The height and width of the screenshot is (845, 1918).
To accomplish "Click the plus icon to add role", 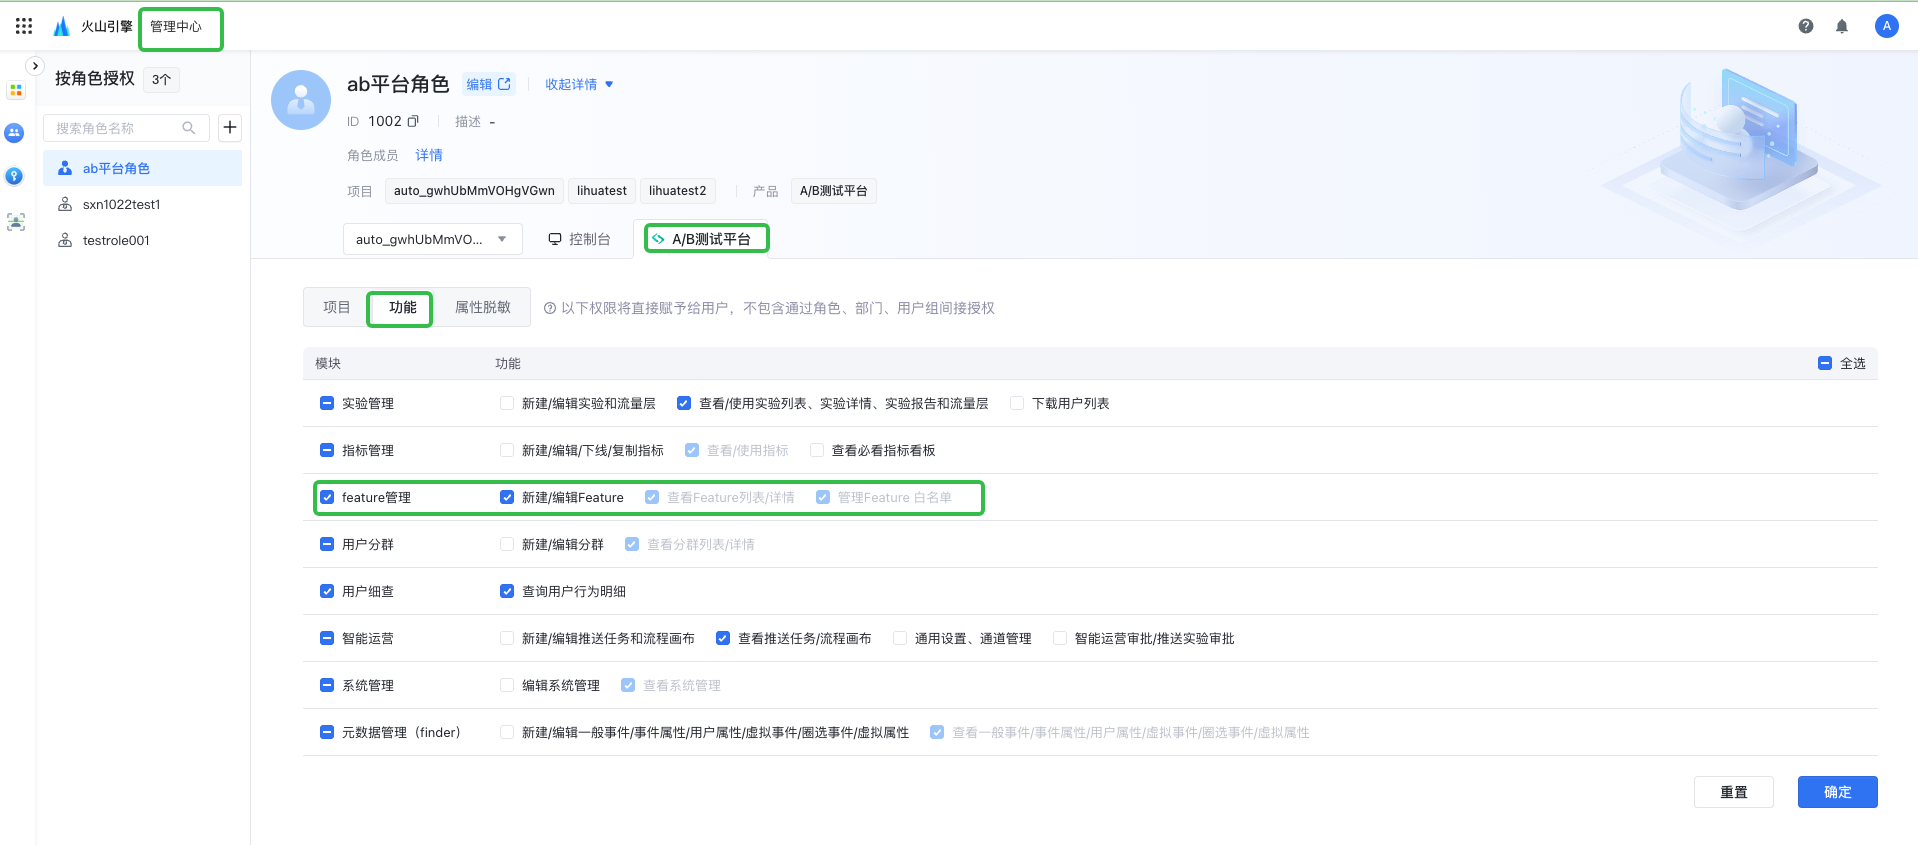I will (230, 127).
